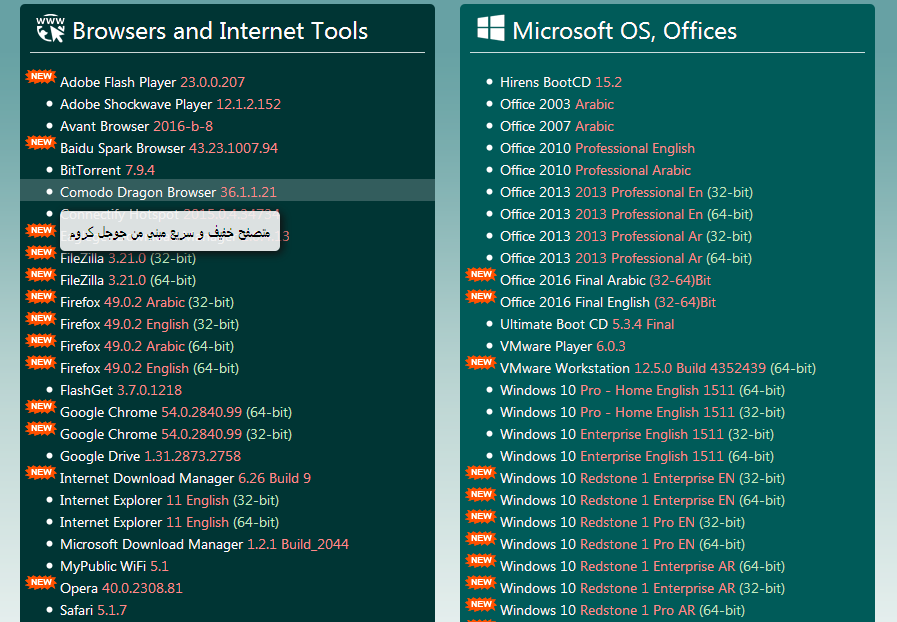Choose Firefox 49.0.2 English (64-bit)
The width and height of the screenshot is (897, 622).
point(149,368)
